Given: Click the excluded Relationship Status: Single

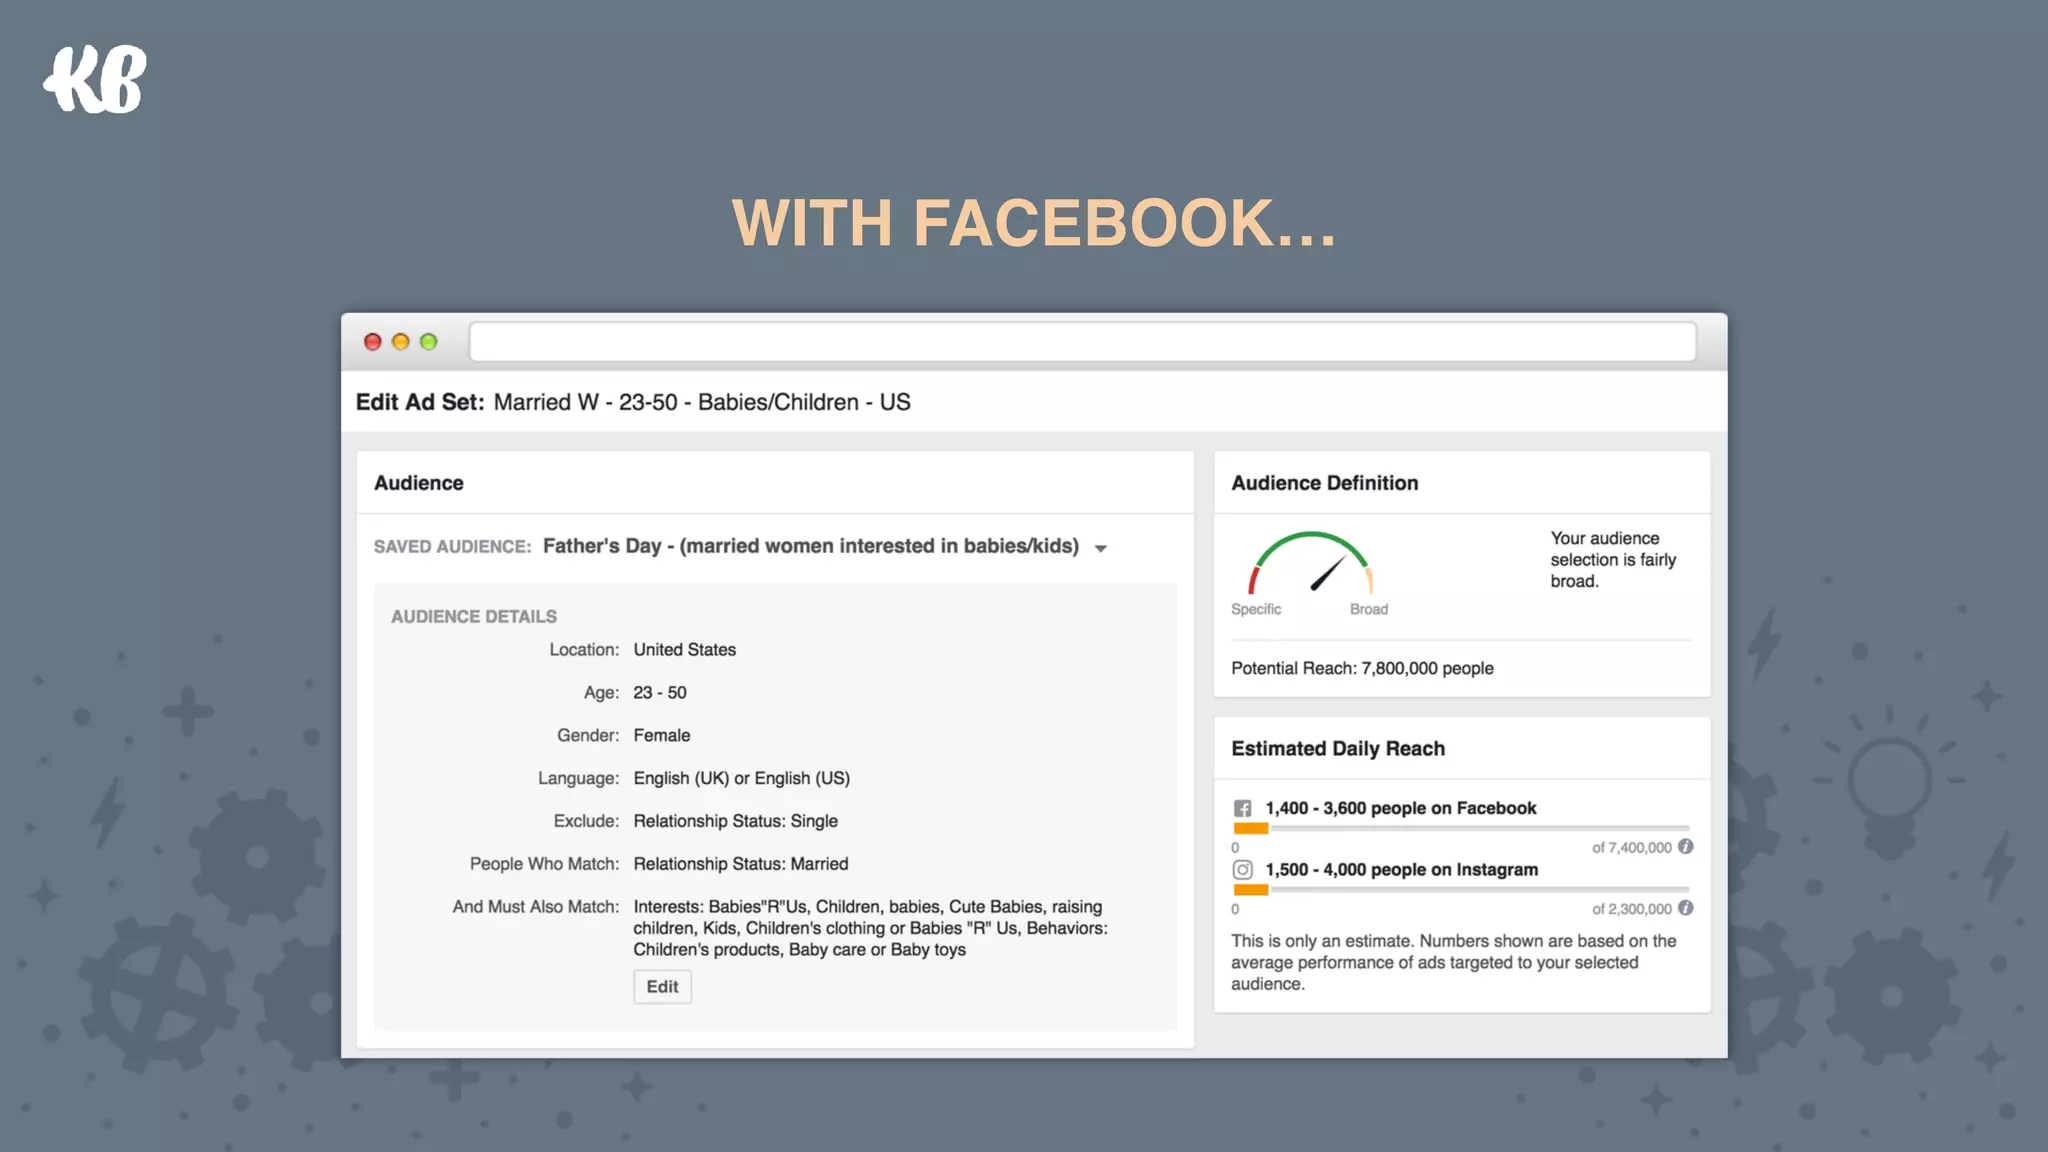Looking at the screenshot, I should point(736,821).
